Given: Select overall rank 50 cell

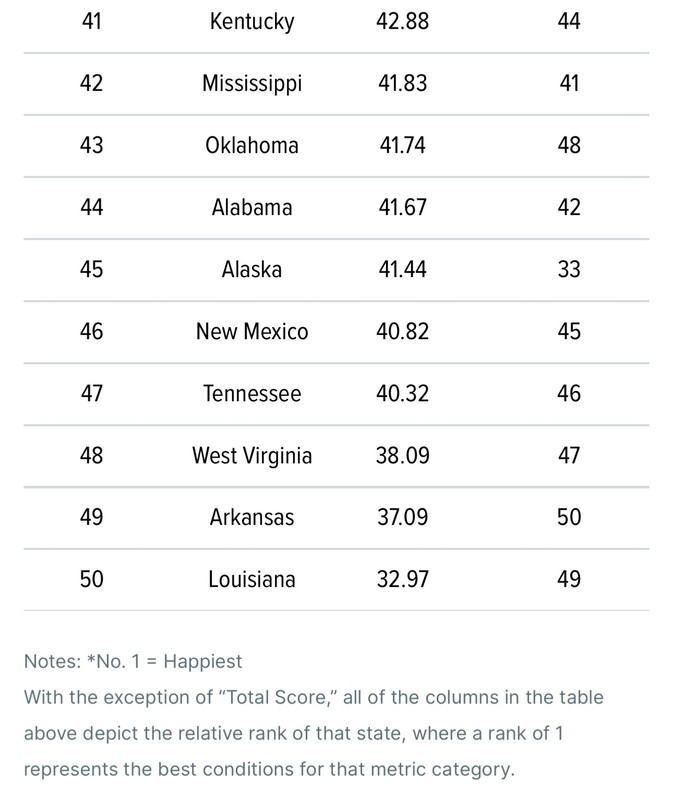Looking at the screenshot, I should (91, 580).
